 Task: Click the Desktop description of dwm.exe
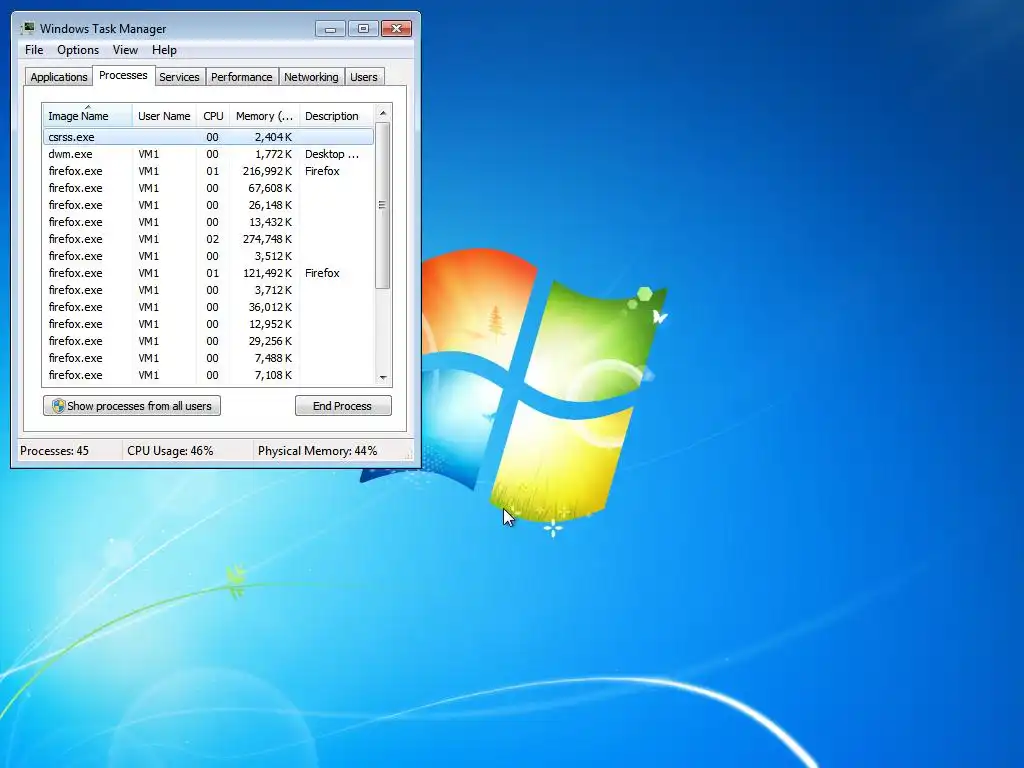[332, 154]
